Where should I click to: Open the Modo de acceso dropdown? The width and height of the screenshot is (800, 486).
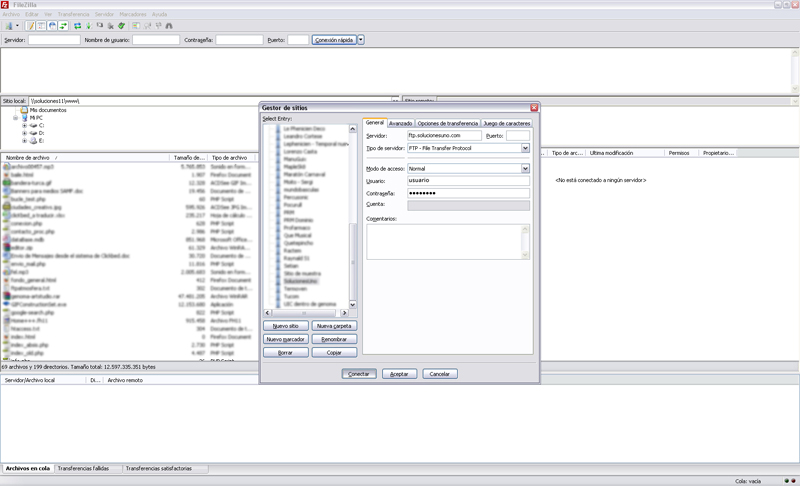click(525, 168)
